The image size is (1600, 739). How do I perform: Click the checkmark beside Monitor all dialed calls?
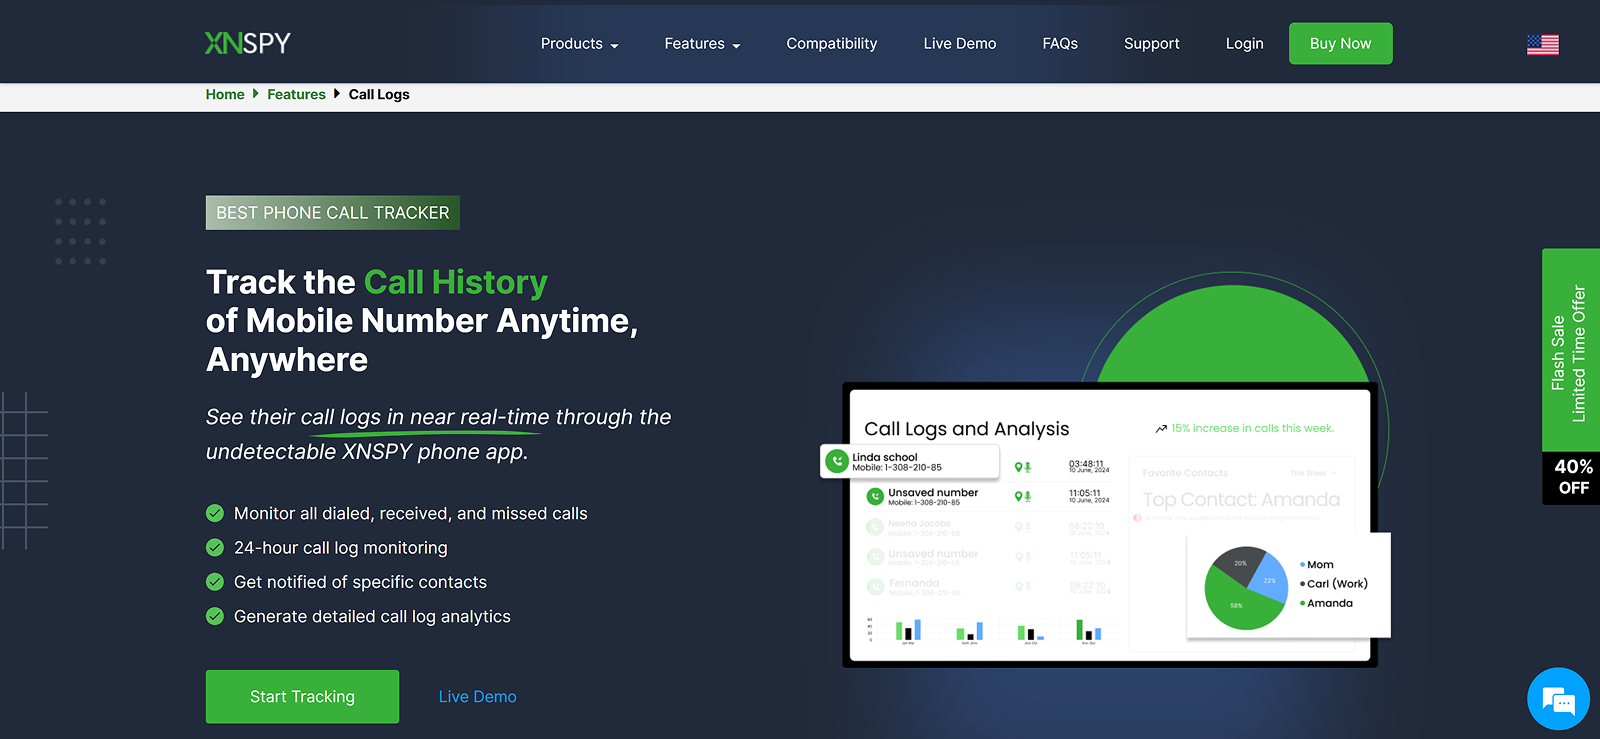tap(215, 513)
